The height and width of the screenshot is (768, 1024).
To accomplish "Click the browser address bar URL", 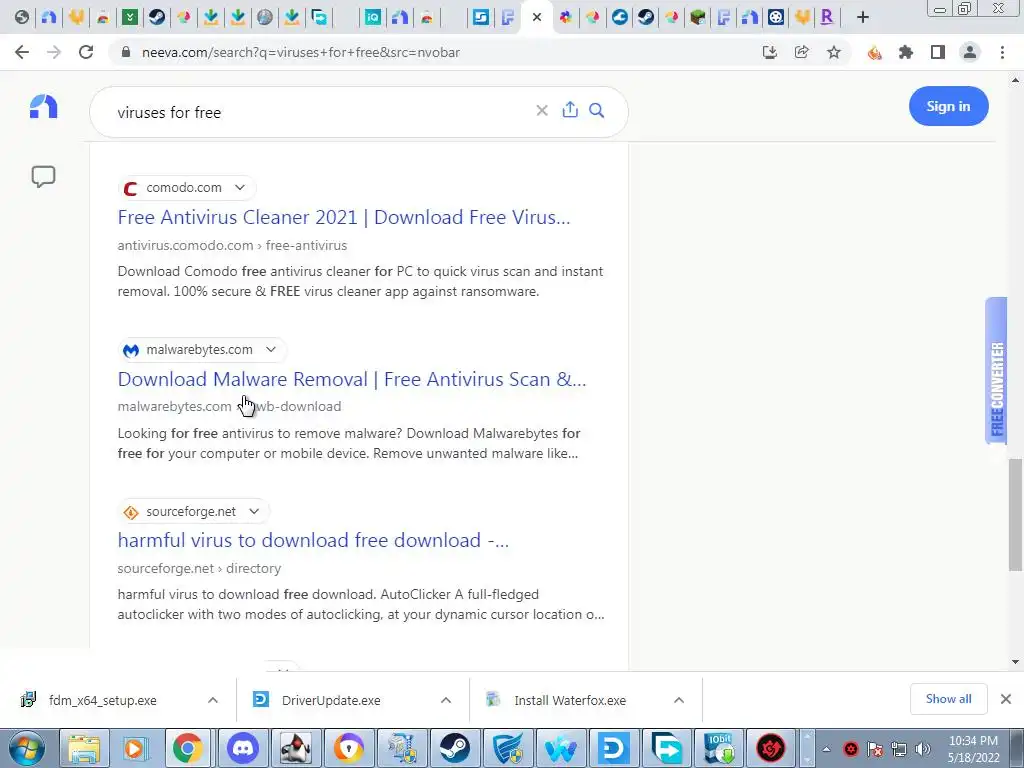I will [x=300, y=52].
